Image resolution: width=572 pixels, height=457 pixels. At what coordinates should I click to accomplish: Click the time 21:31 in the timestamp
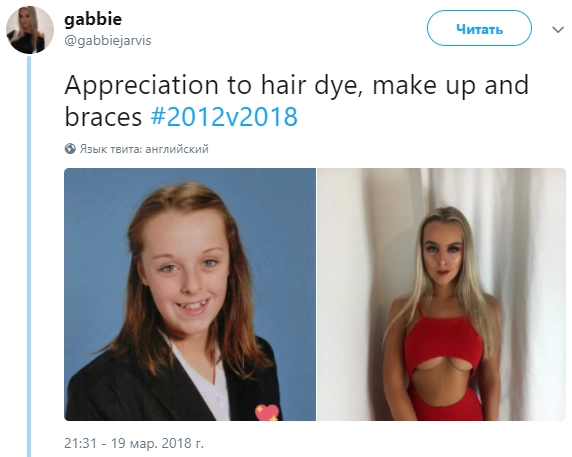[x=81, y=444]
